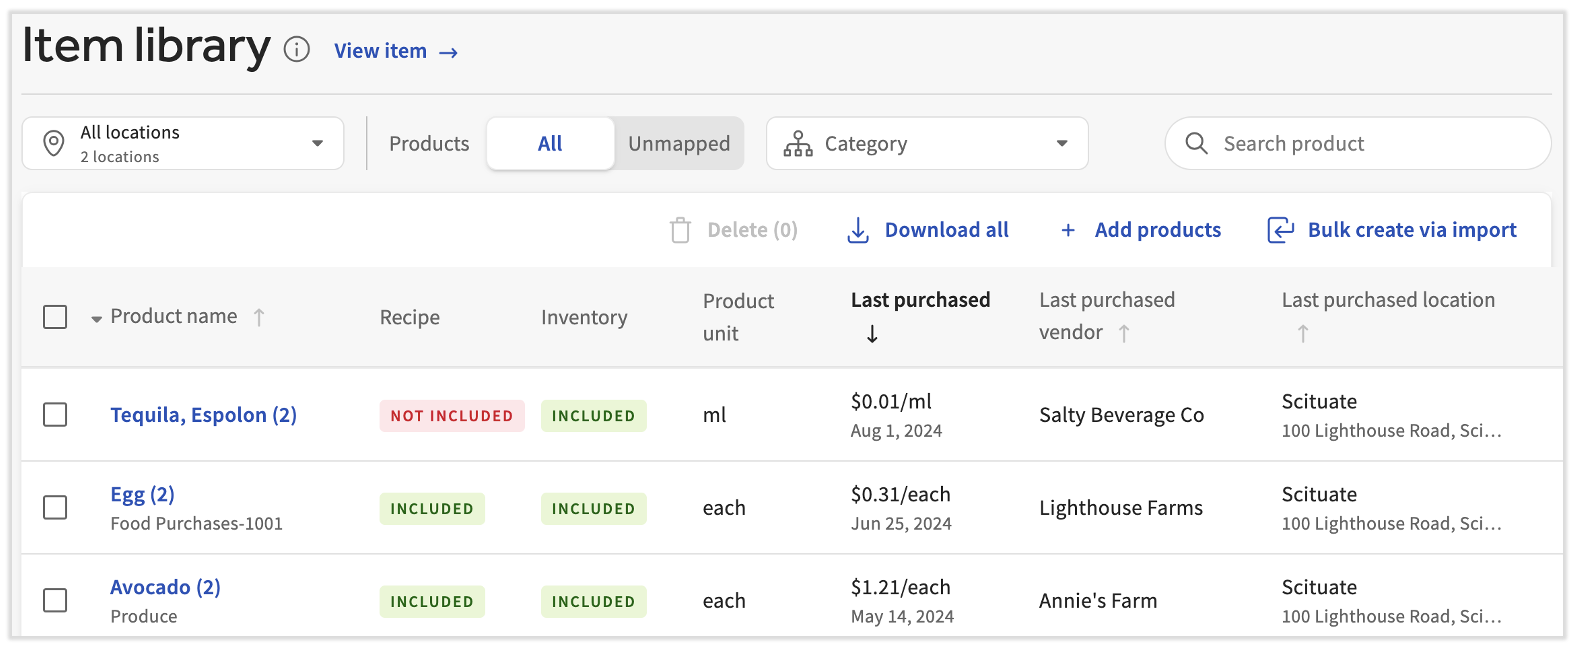Image resolution: width=1576 pixels, height=650 pixels.
Task: Switch to the Unmapped products tab
Action: 679,144
